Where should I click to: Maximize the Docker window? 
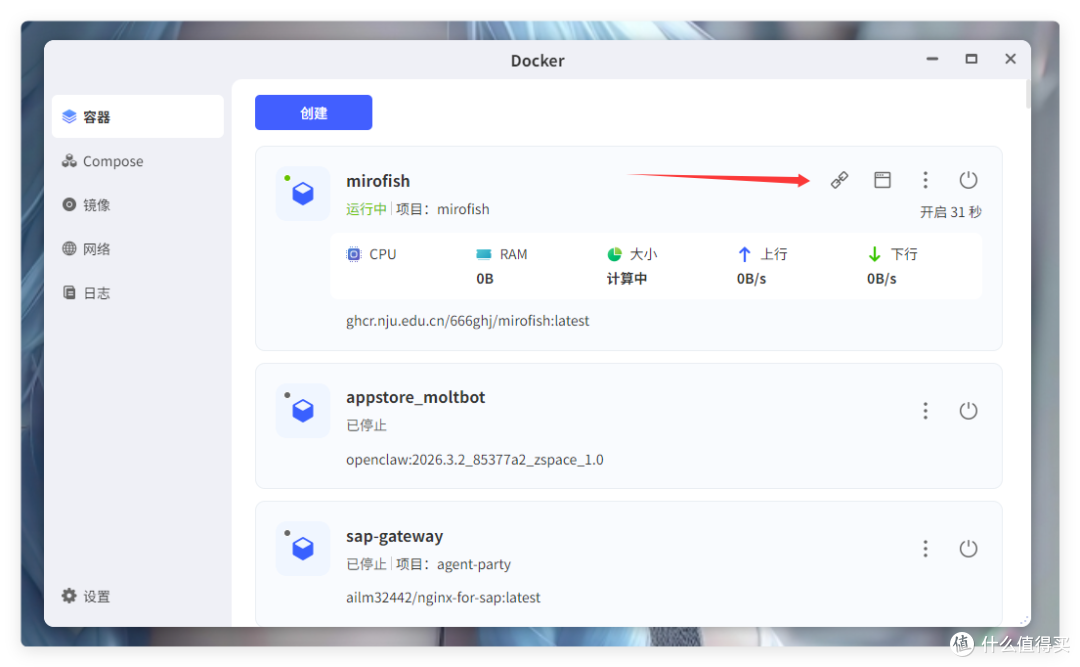(971, 59)
